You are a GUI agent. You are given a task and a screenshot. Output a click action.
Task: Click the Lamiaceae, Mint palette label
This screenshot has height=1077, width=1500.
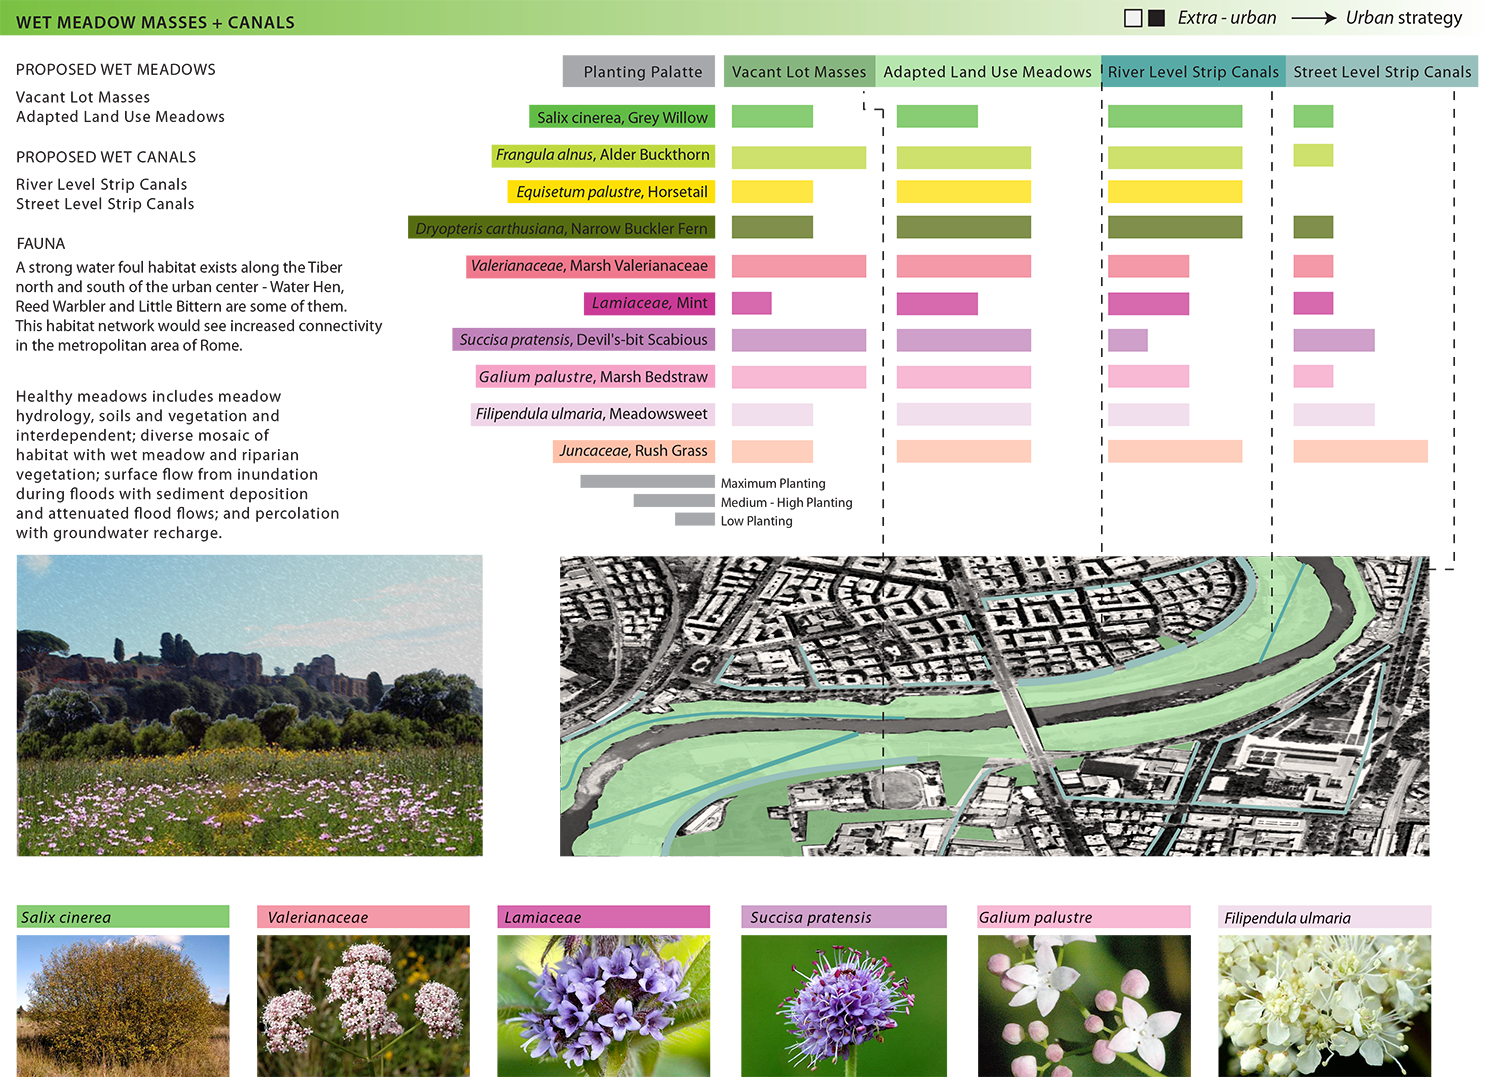pos(649,303)
